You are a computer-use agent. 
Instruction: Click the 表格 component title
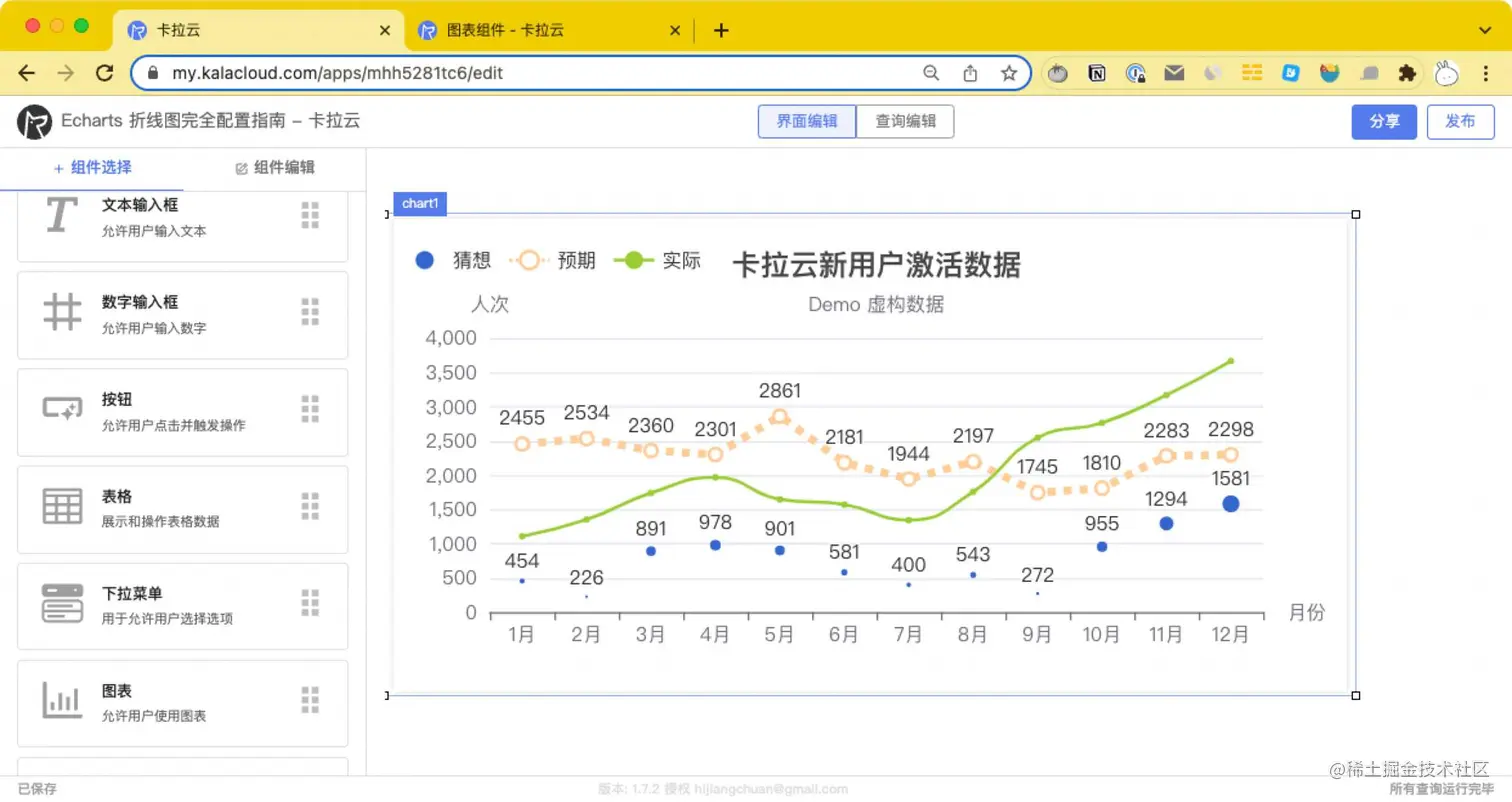click(x=117, y=496)
